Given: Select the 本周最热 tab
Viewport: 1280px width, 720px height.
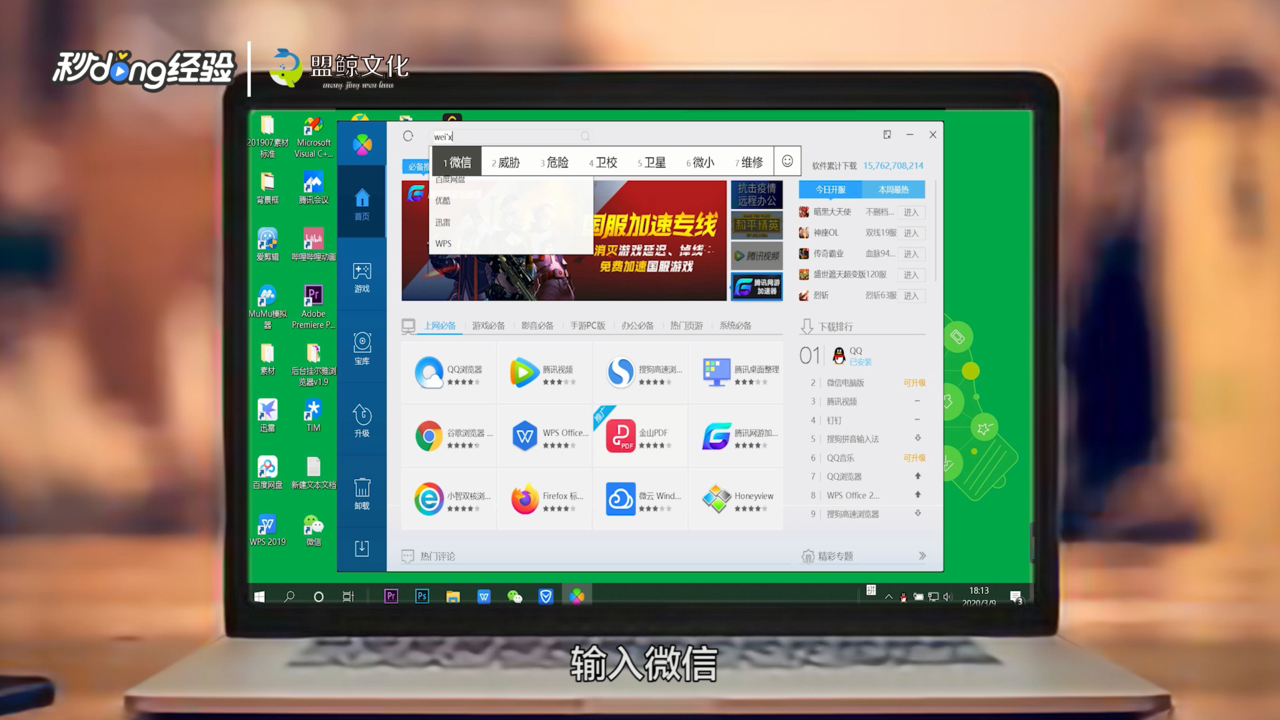Looking at the screenshot, I should pyautogui.click(x=893, y=190).
